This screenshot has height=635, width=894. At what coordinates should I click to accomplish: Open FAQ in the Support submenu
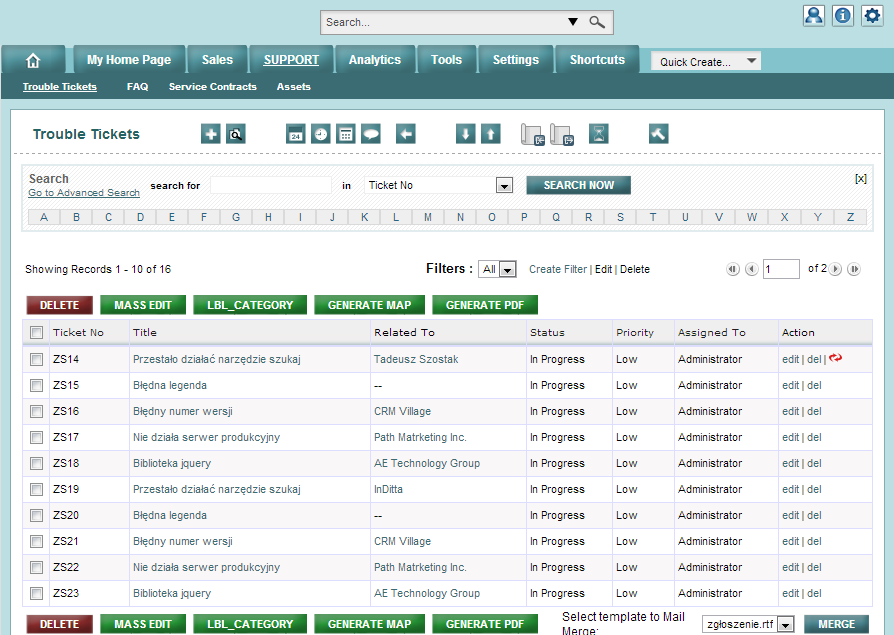[x=137, y=87]
